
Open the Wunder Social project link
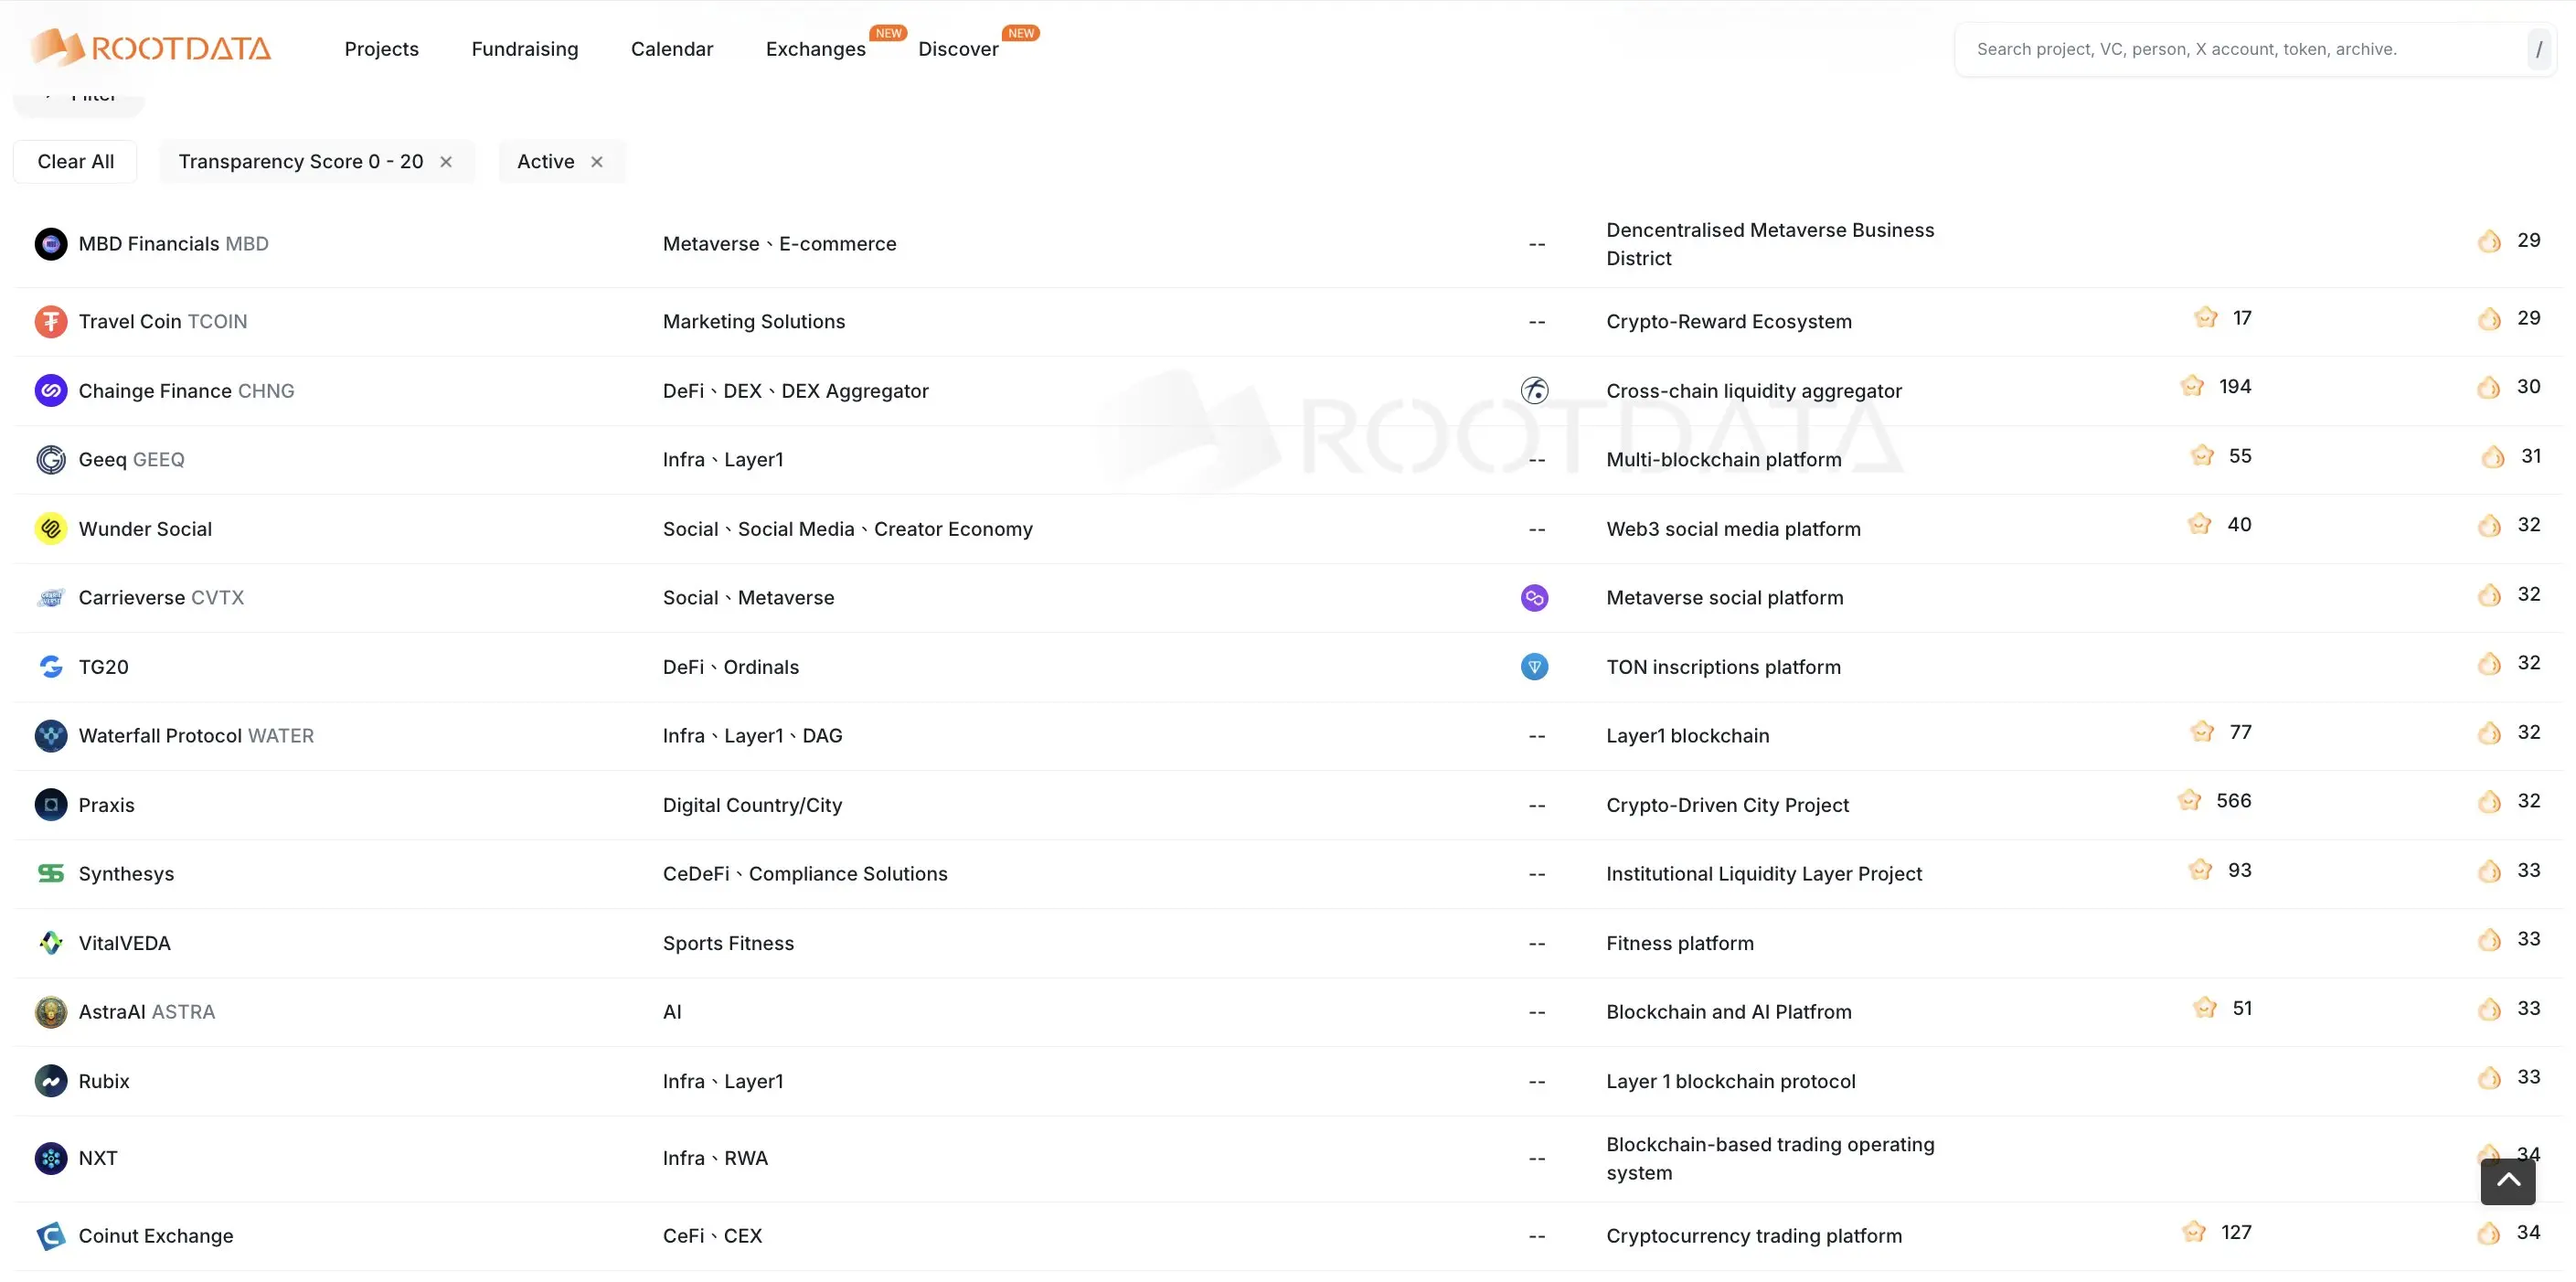(145, 528)
